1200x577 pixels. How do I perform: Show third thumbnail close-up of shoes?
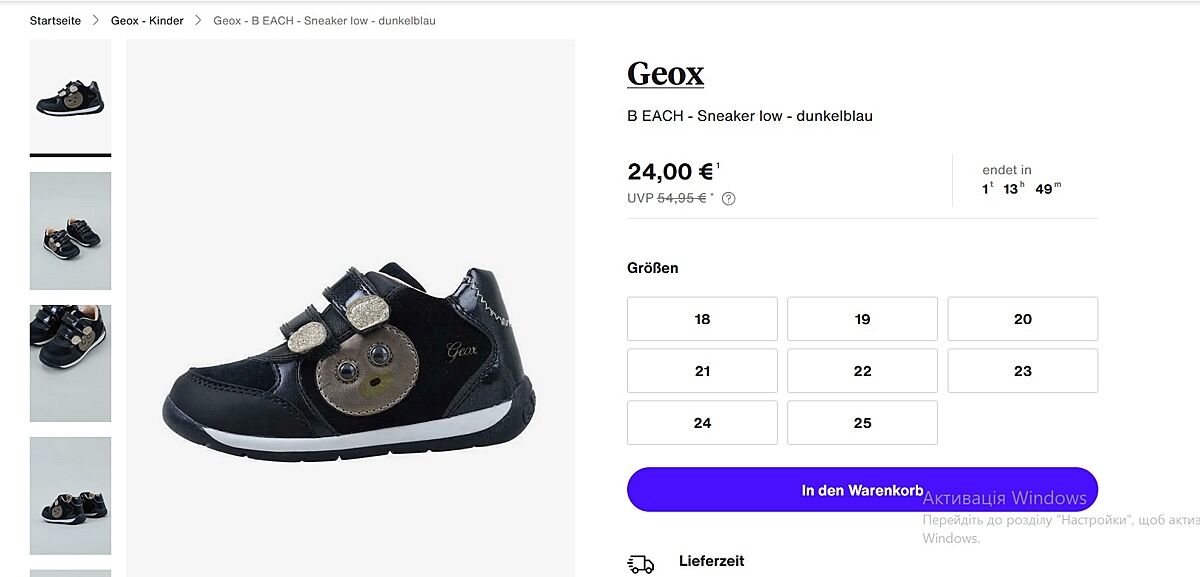(70, 363)
